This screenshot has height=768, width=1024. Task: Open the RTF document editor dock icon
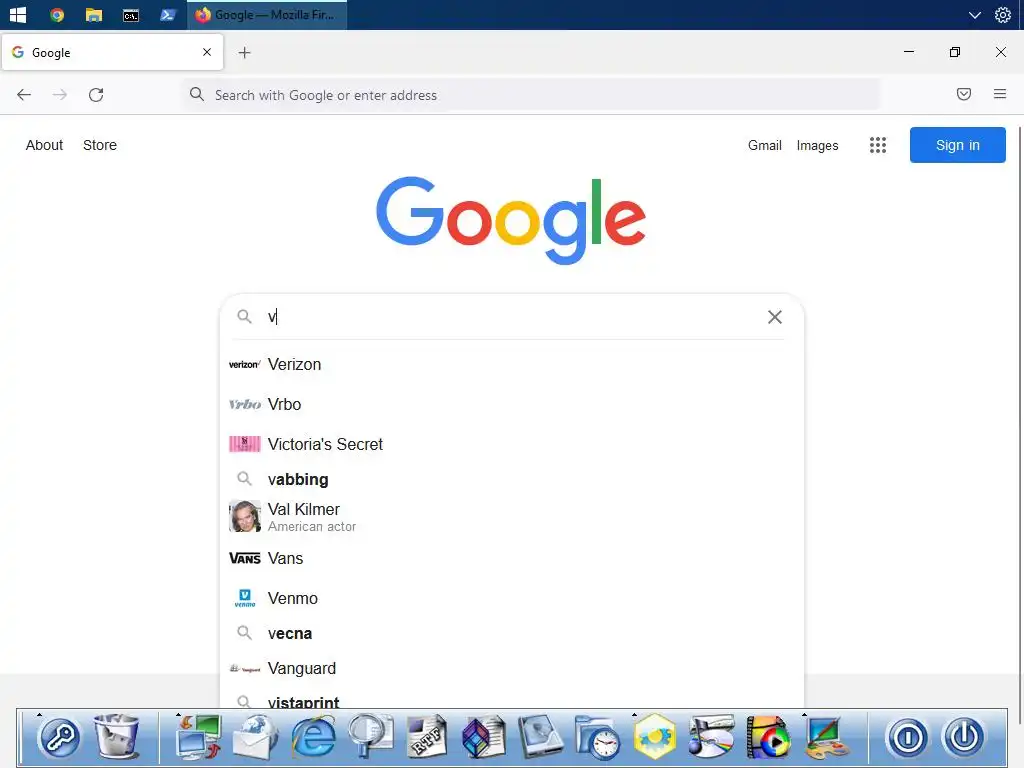(426, 737)
